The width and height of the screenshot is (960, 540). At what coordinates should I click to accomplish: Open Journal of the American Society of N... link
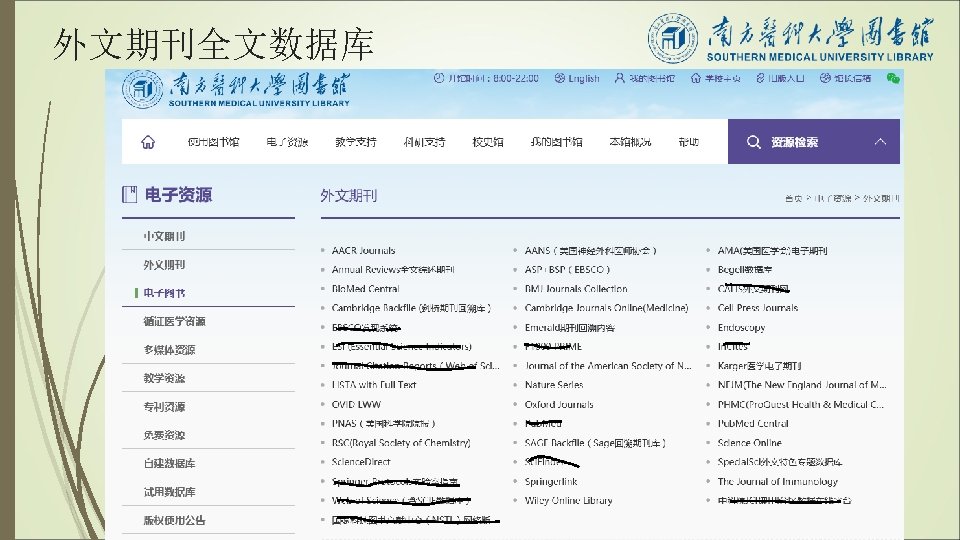(608, 366)
